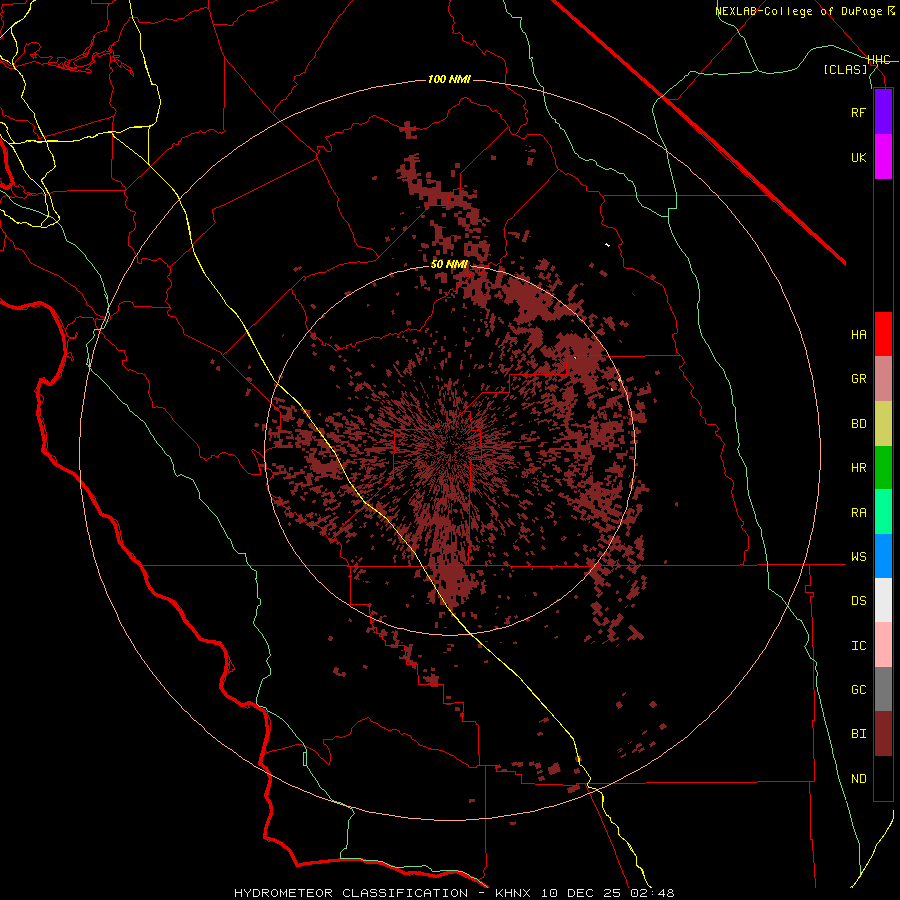Click the BI dark-red legend swatch
Viewport: 900px width, 900px height.
883,734
